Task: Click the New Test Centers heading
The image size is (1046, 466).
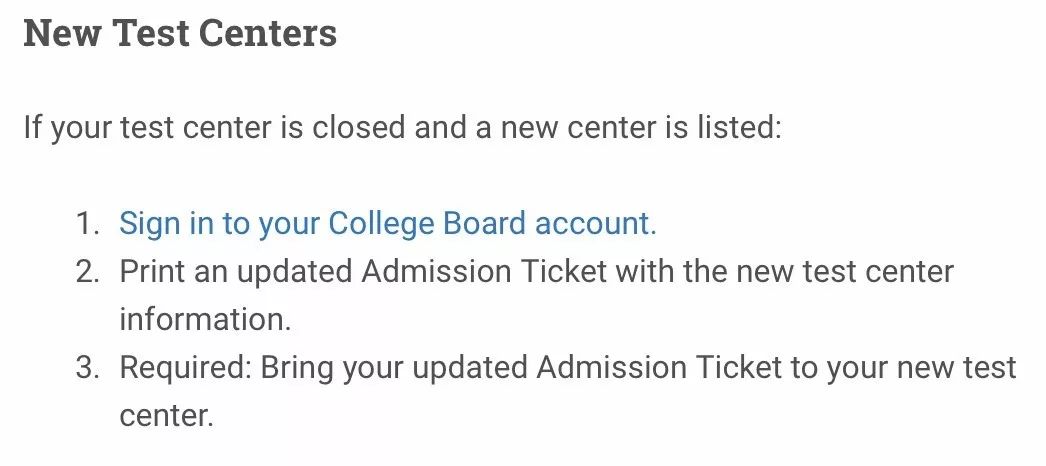Action: point(180,33)
